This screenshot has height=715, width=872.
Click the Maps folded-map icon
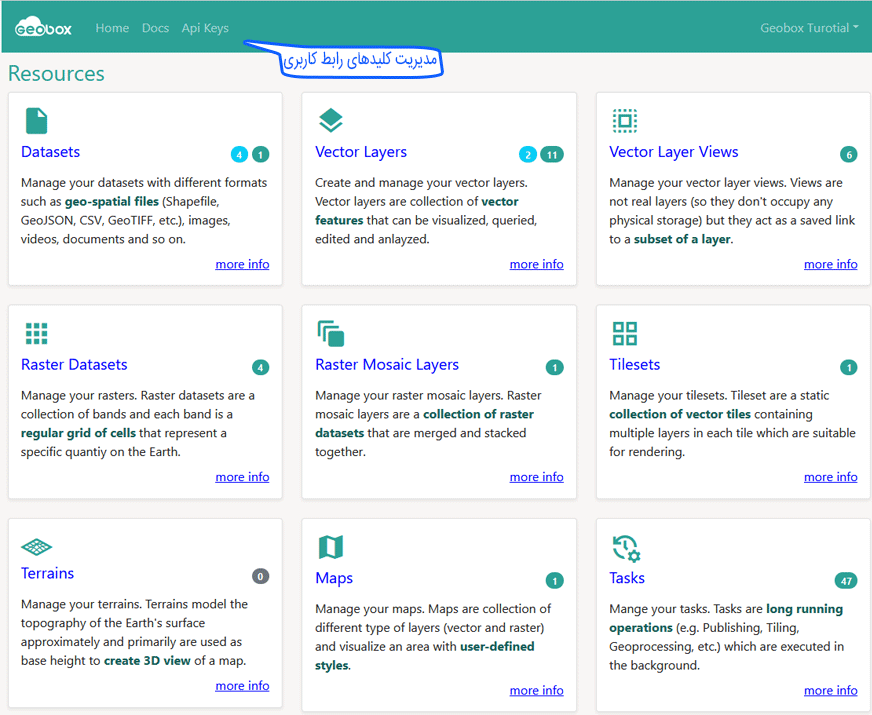click(330, 547)
